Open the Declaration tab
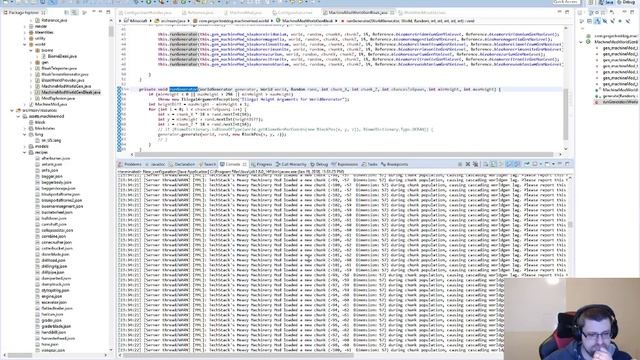This screenshot has width=640, height=360. coord(182,164)
